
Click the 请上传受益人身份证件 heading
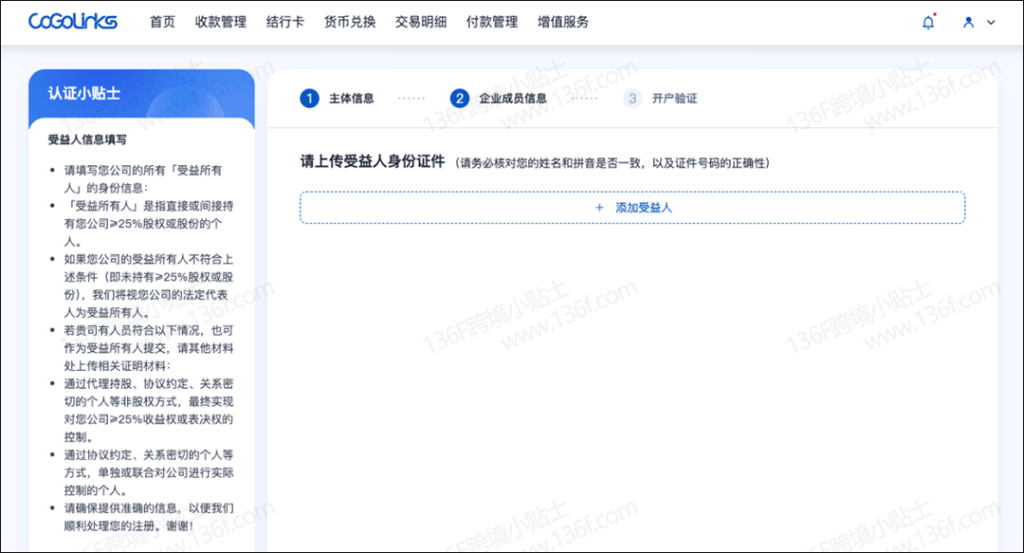click(372, 162)
